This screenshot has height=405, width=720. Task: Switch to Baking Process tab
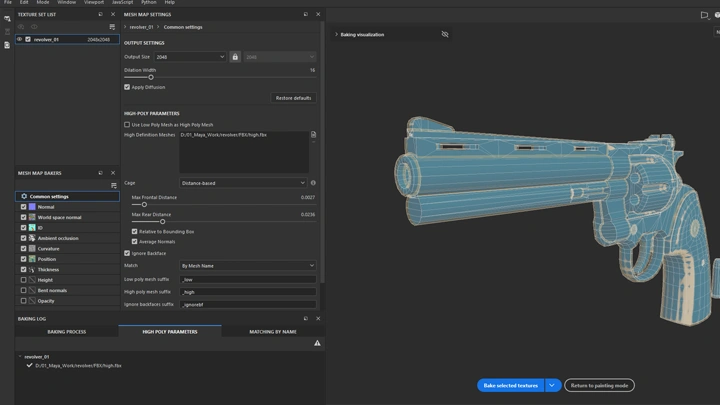pos(67,332)
